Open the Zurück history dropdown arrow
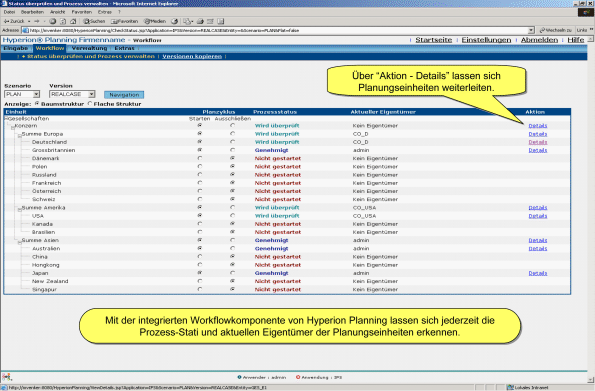This screenshot has width=595, height=391. 29,21
